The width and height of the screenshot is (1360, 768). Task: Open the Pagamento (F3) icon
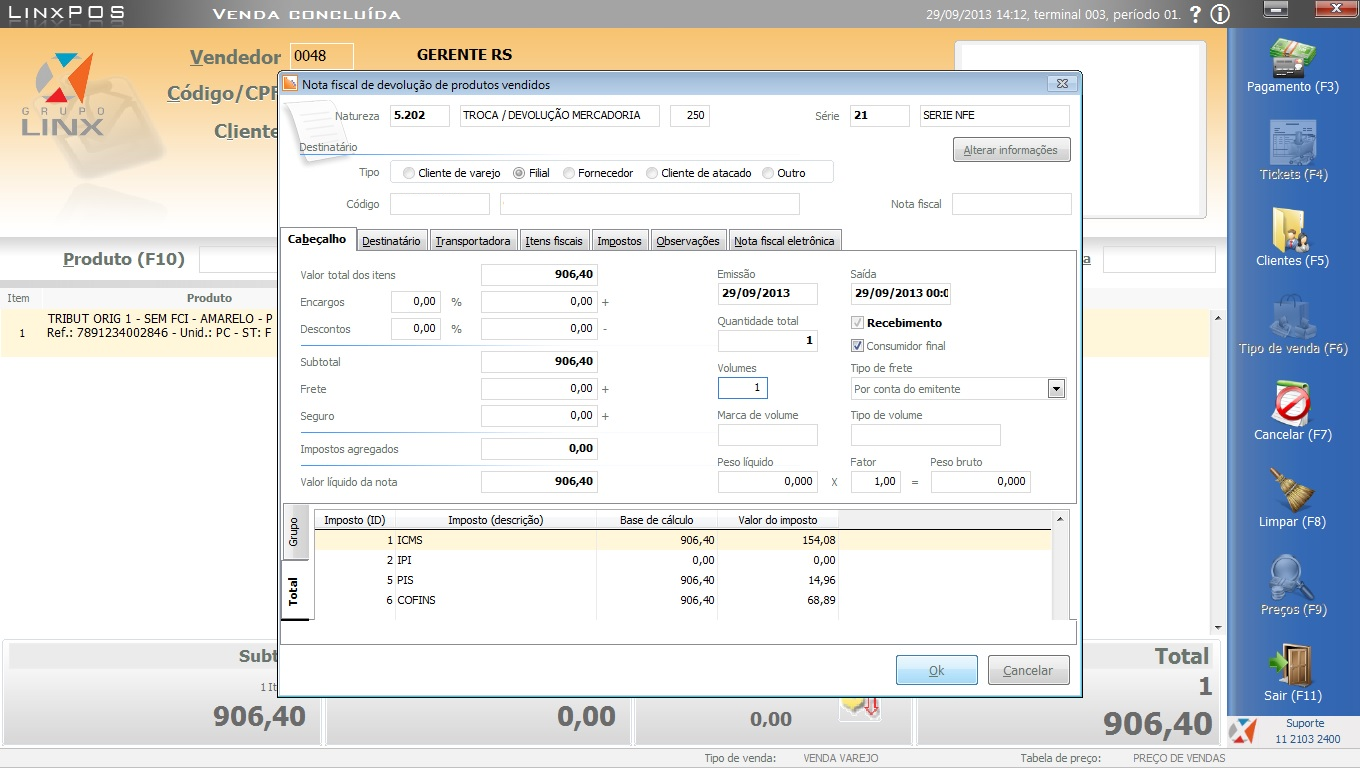click(1292, 58)
